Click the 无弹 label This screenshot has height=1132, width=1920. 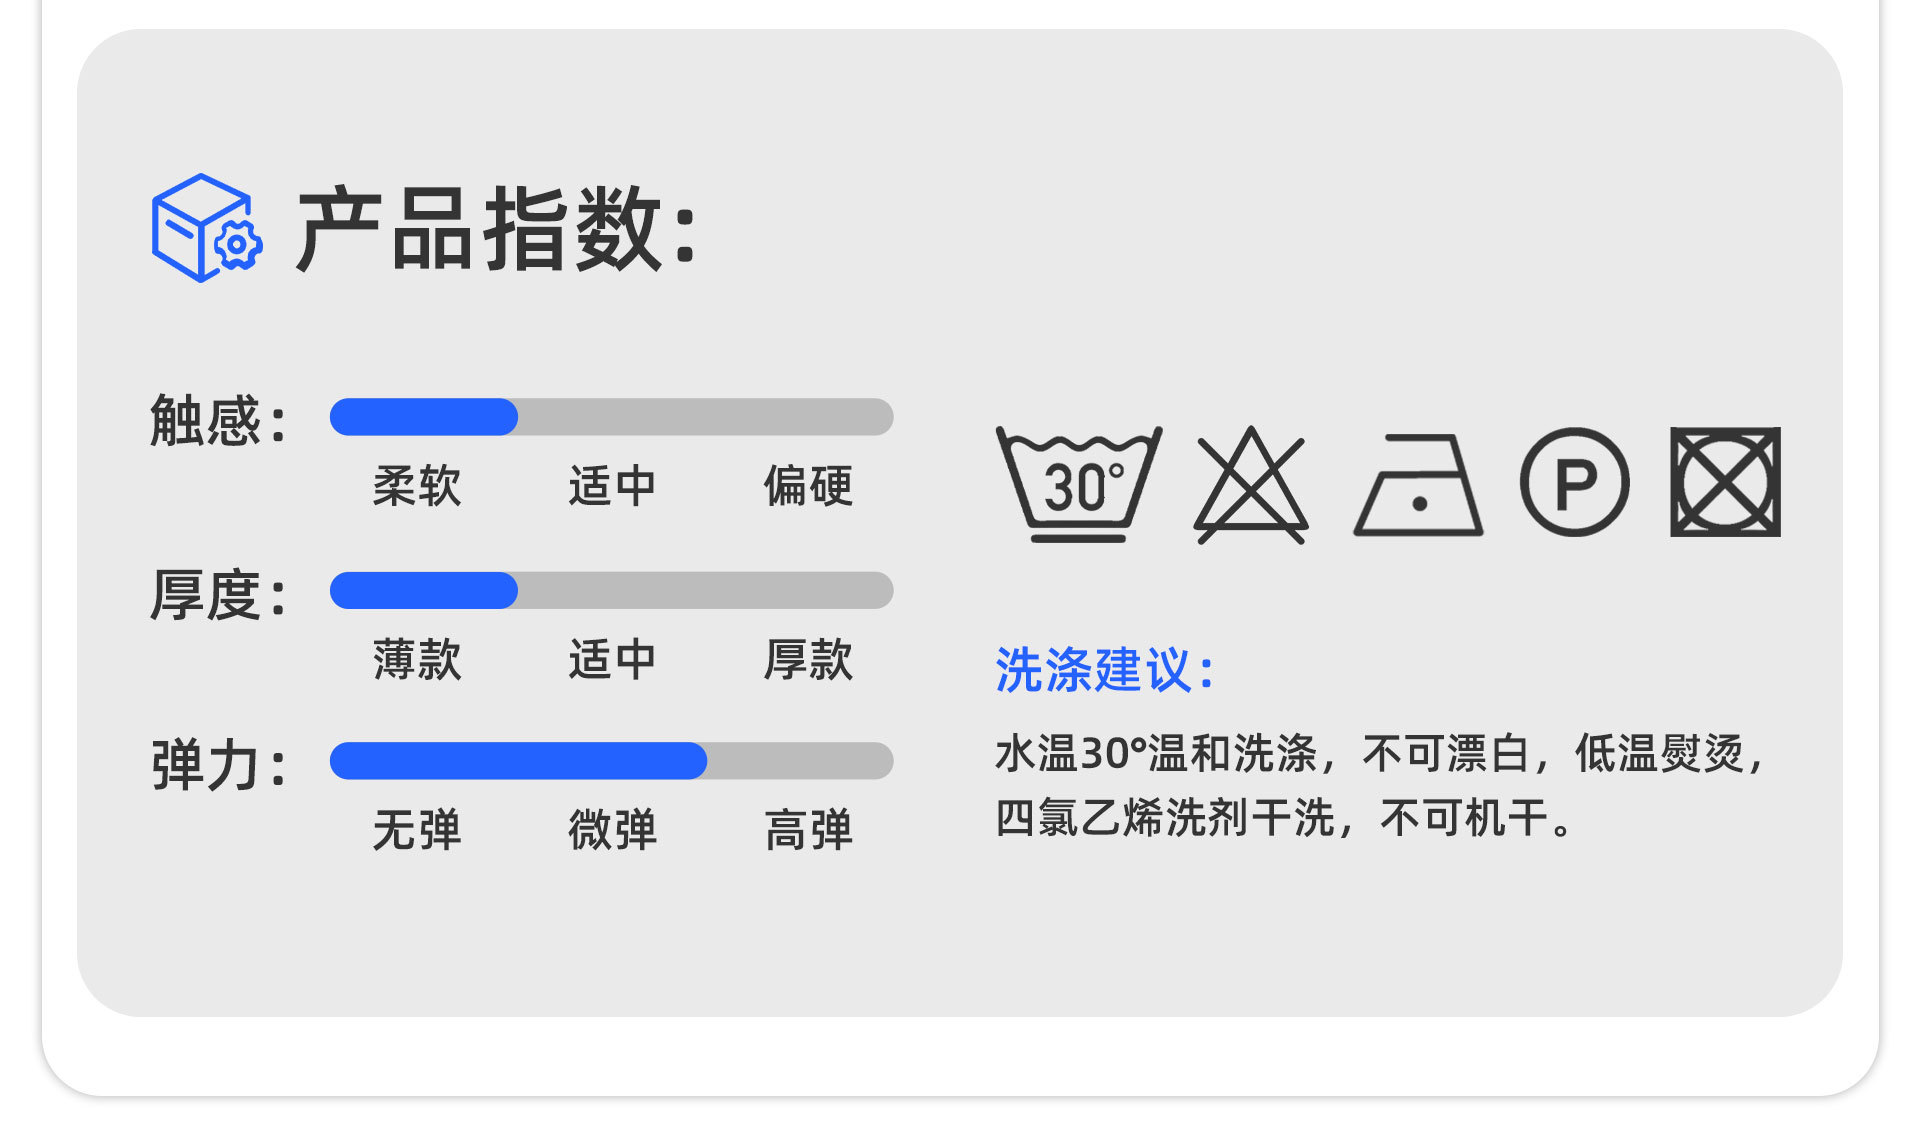pos(417,830)
